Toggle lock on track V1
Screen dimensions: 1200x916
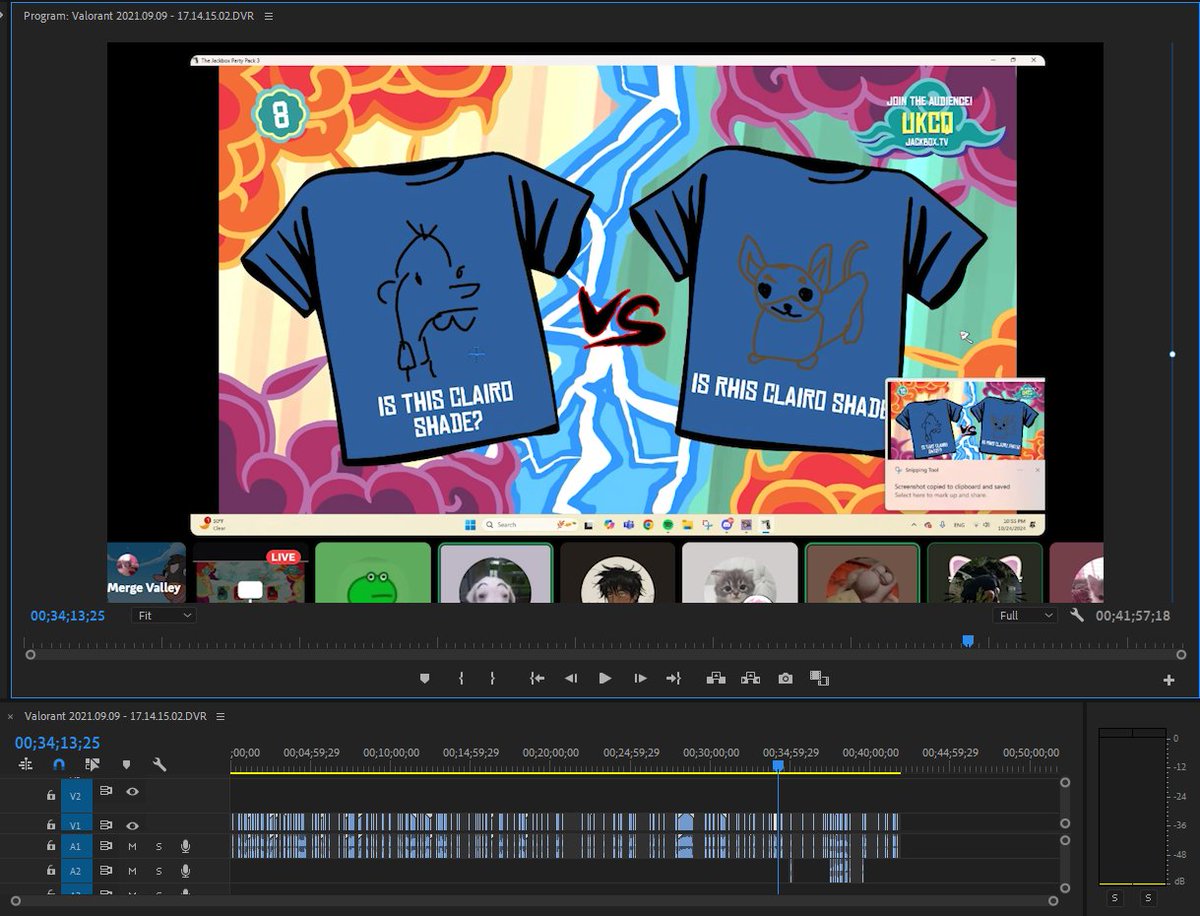pyautogui.click(x=50, y=825)
